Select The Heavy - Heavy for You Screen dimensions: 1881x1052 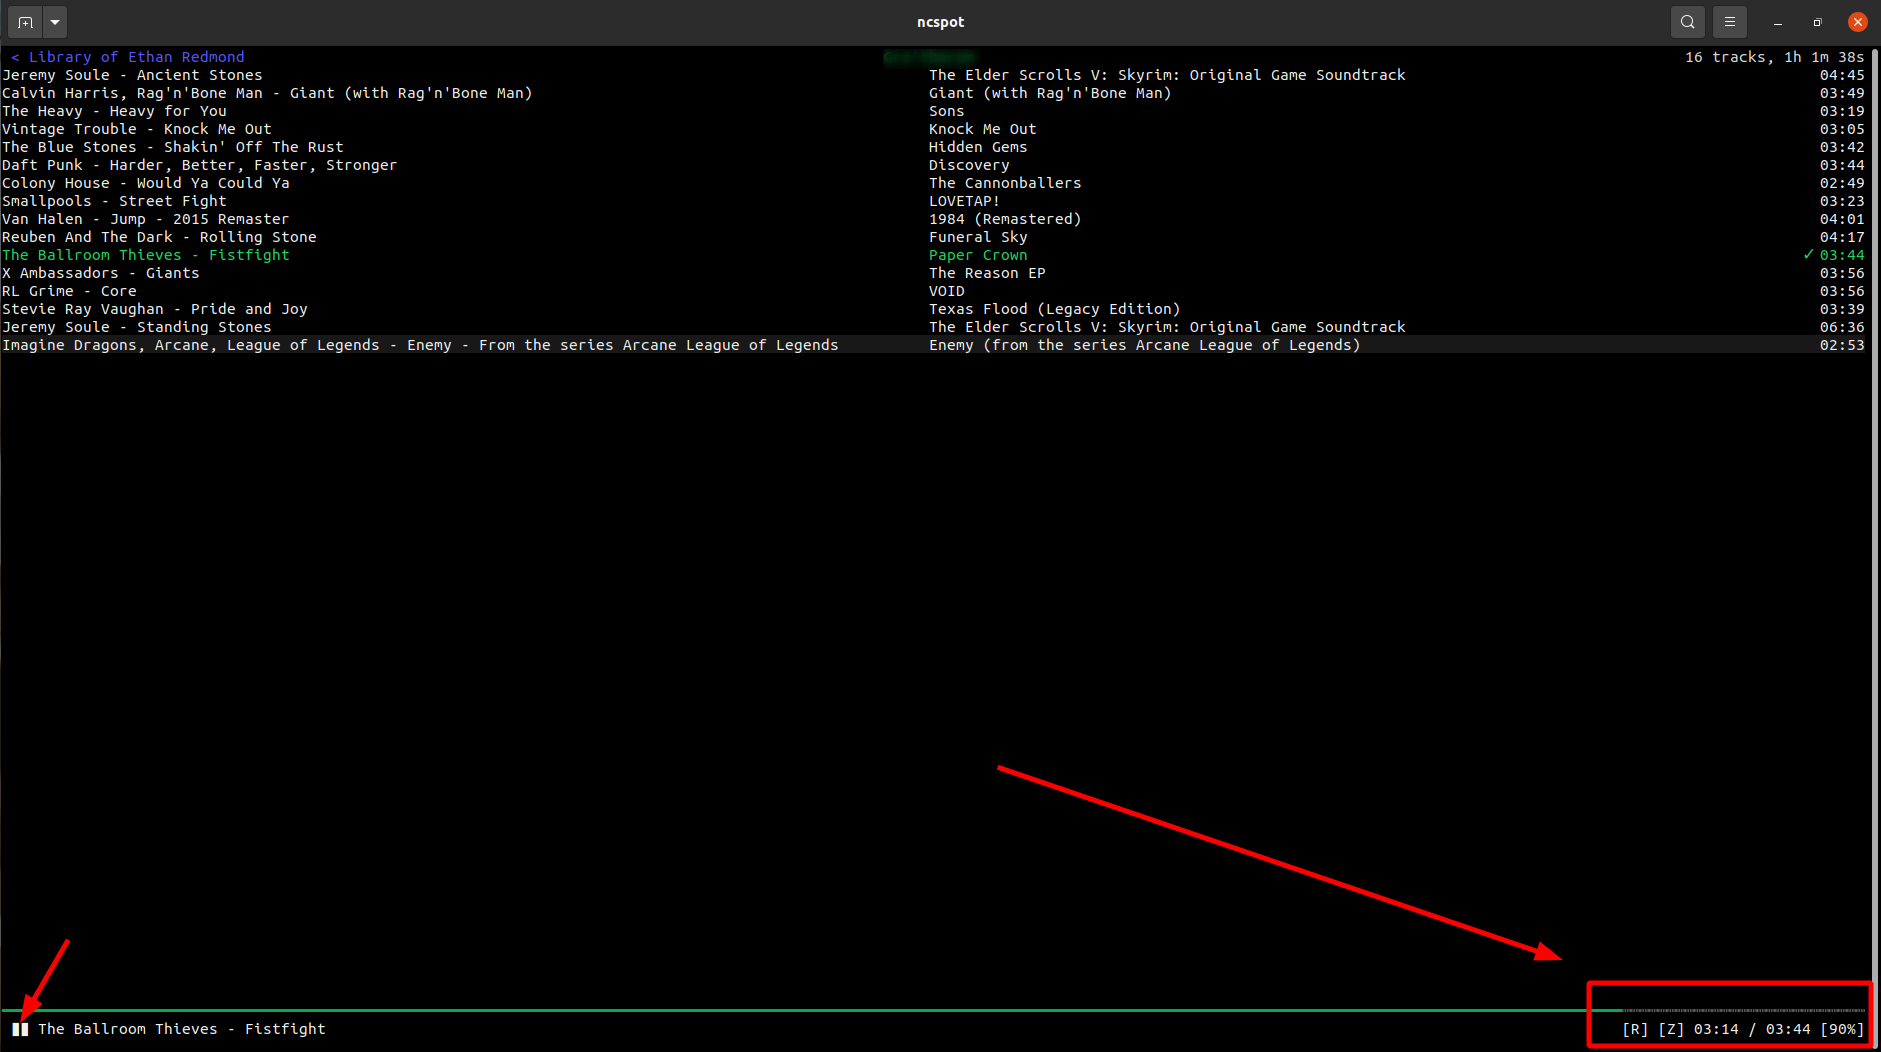click(933, 111)
